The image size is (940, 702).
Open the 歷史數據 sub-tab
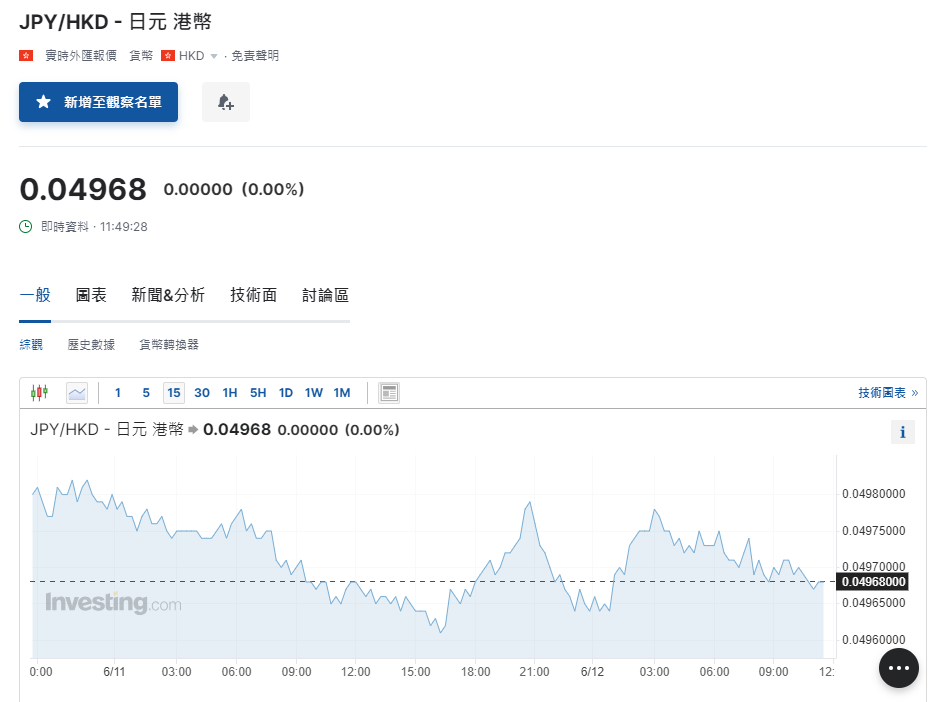tap(91, 345)
